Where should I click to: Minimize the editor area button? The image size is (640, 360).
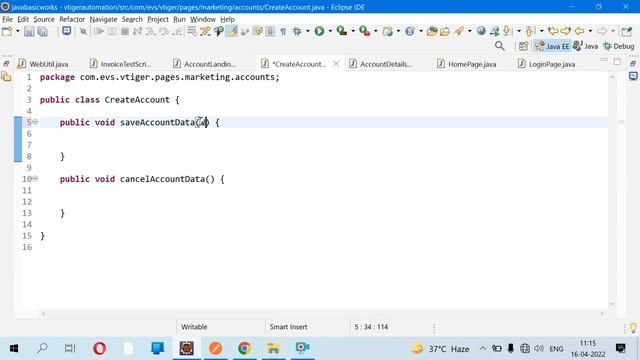[x=604, y=60]
